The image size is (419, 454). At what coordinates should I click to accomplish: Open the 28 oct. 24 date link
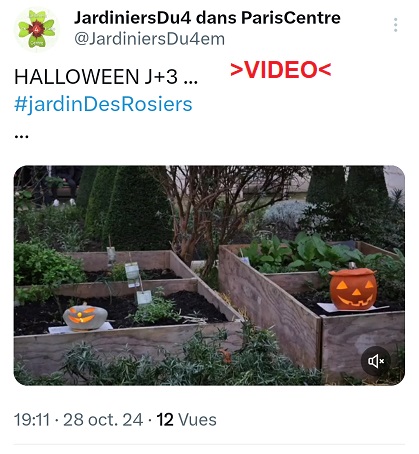(103, 419)
